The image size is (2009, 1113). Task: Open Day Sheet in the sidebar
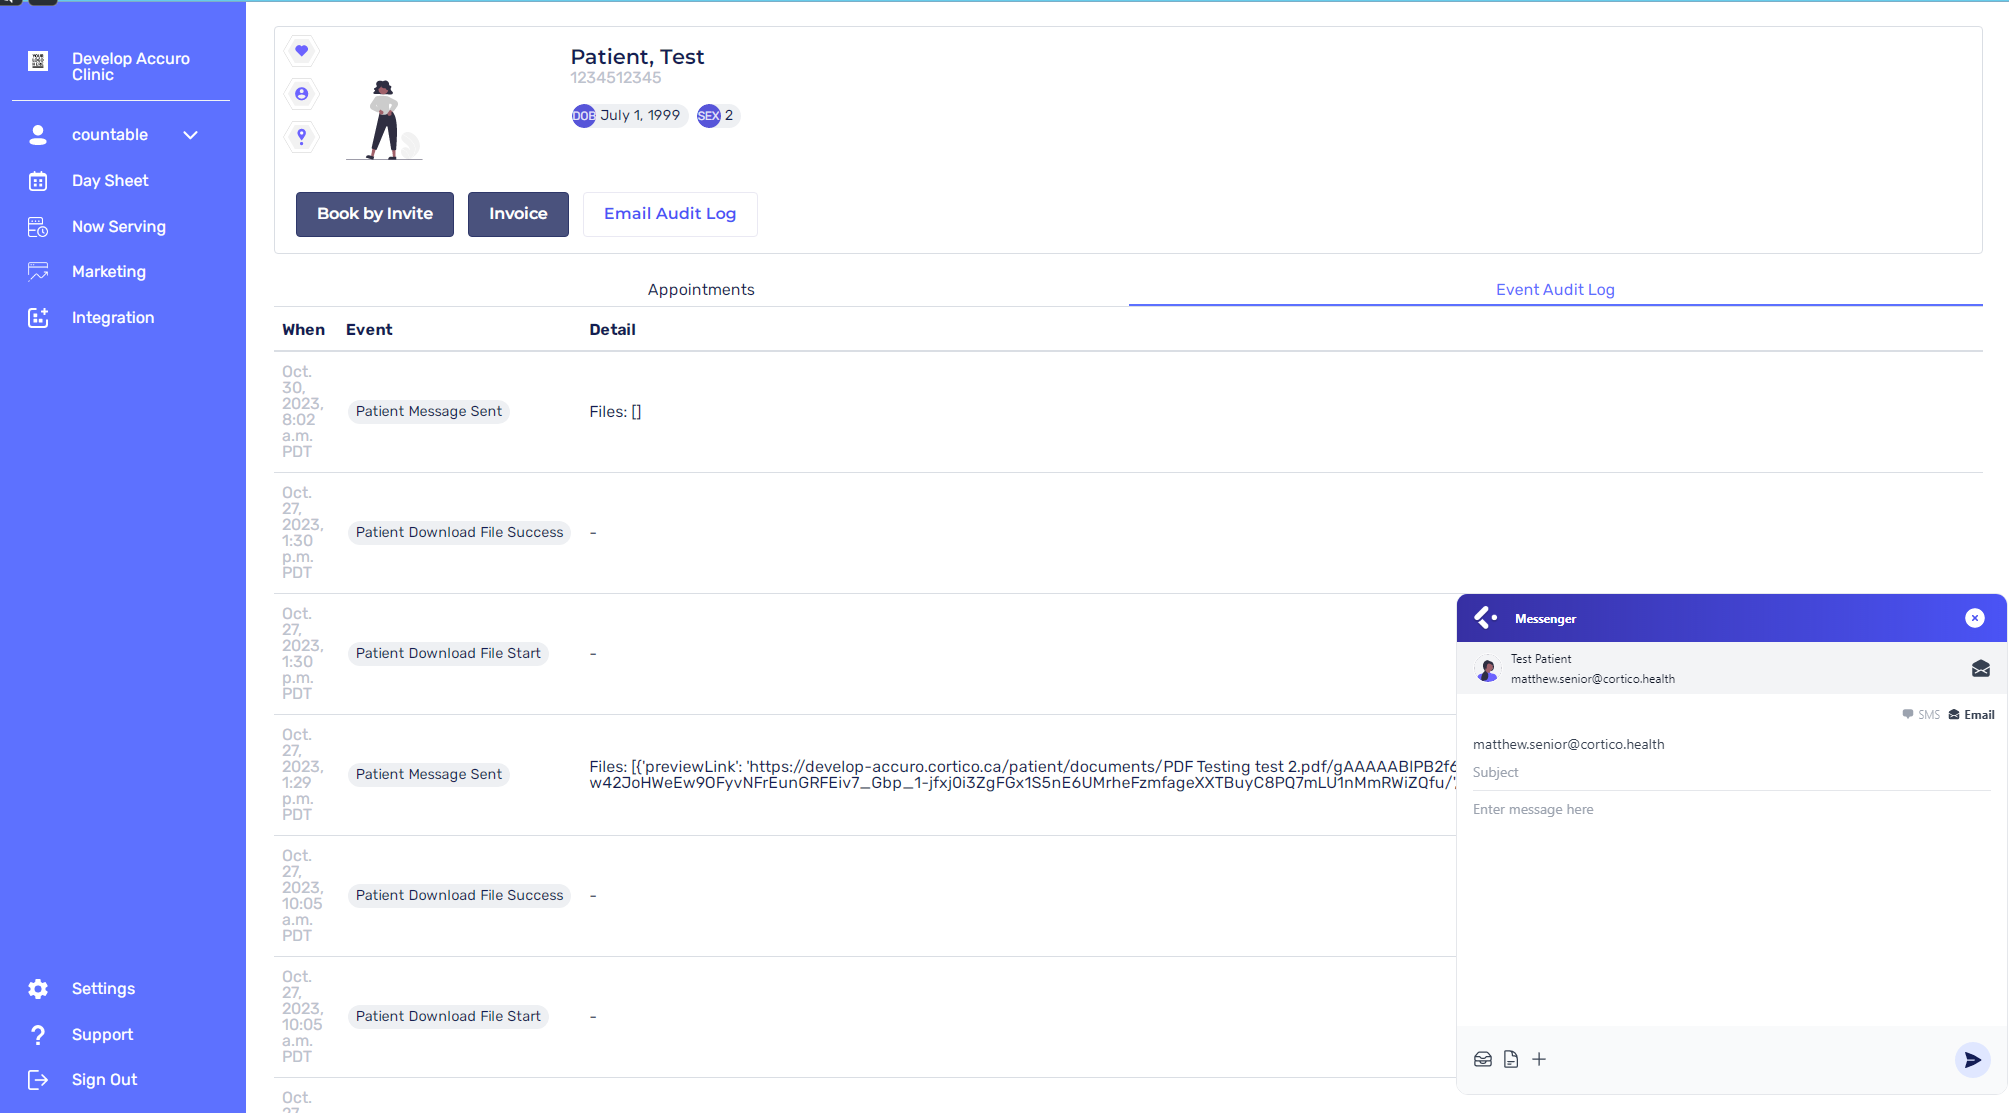click(x=110, y=181)
